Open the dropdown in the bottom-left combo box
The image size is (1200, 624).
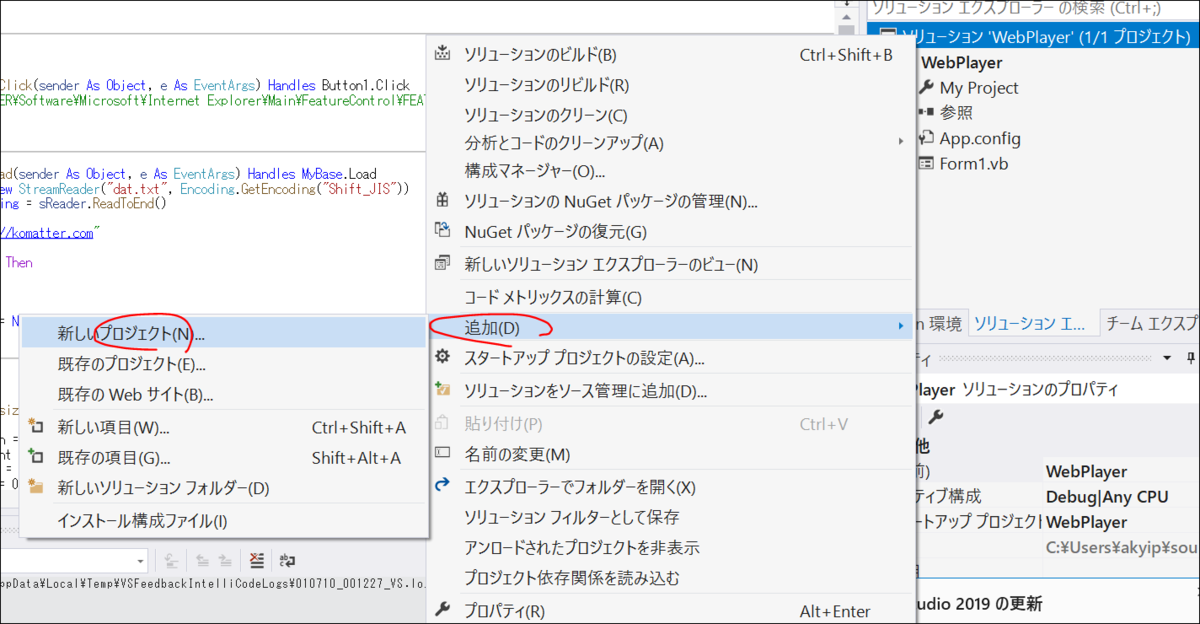coord(141,561)
